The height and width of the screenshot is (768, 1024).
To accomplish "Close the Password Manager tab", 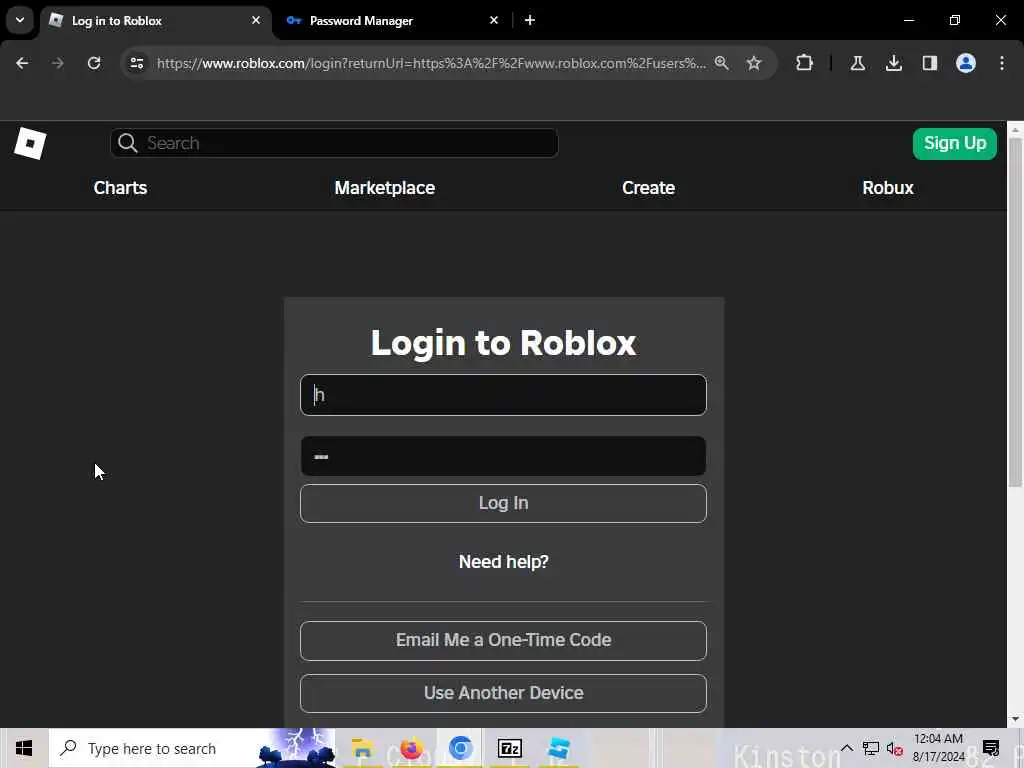I will 494,20.
